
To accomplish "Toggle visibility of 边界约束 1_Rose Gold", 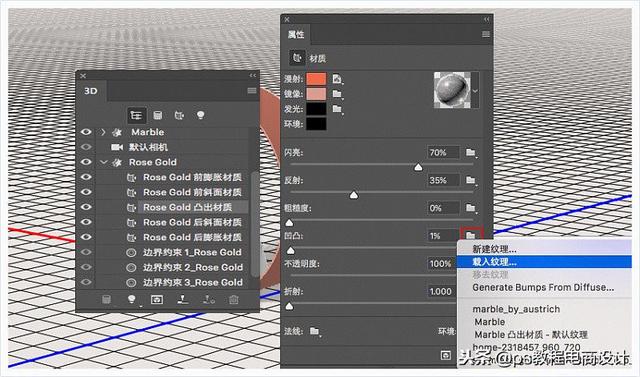I will pyautogui.click(x=86, y=252).
